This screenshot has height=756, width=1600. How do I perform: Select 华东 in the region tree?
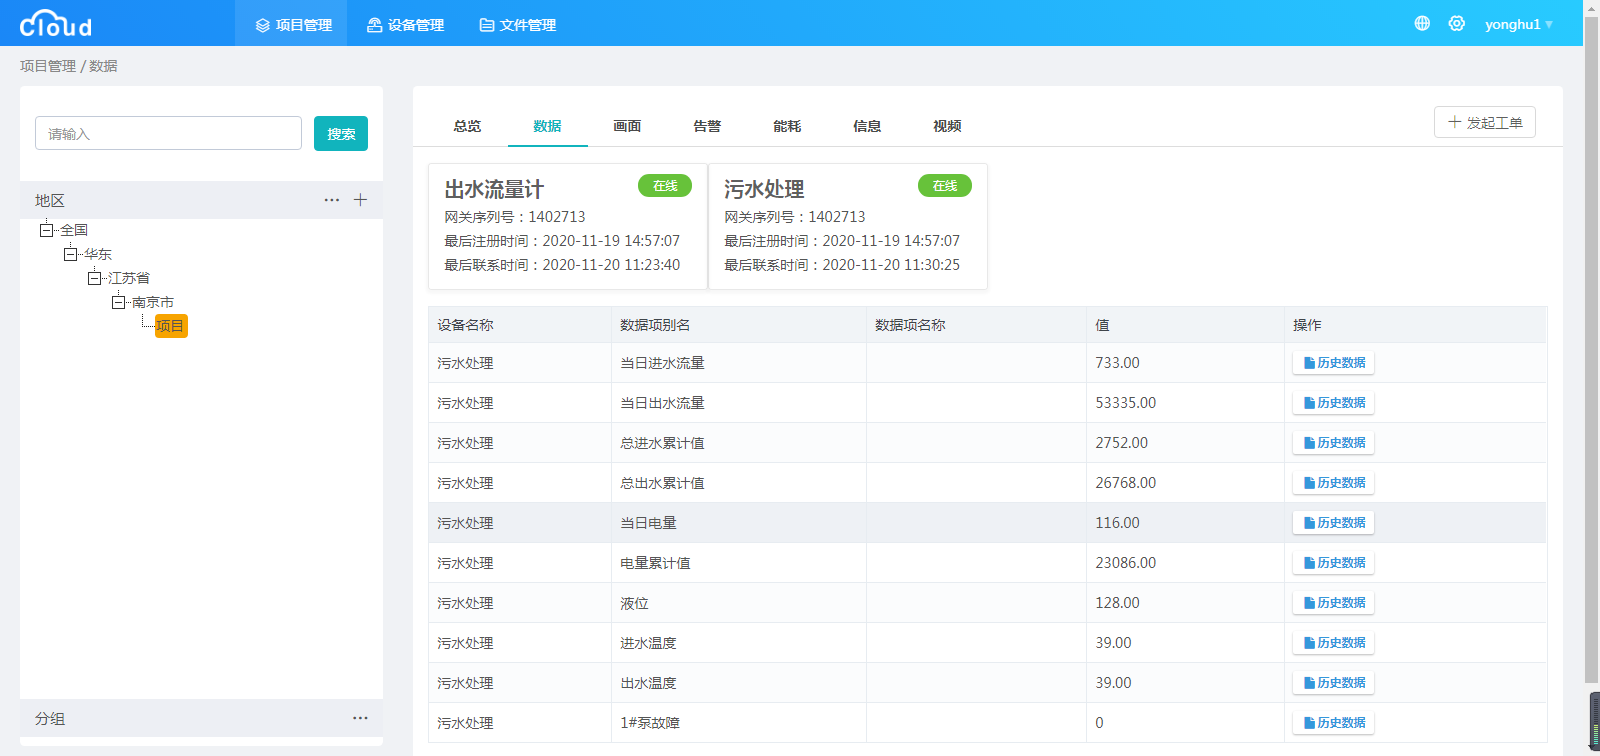pyautogui.click(x=98, y=254)
